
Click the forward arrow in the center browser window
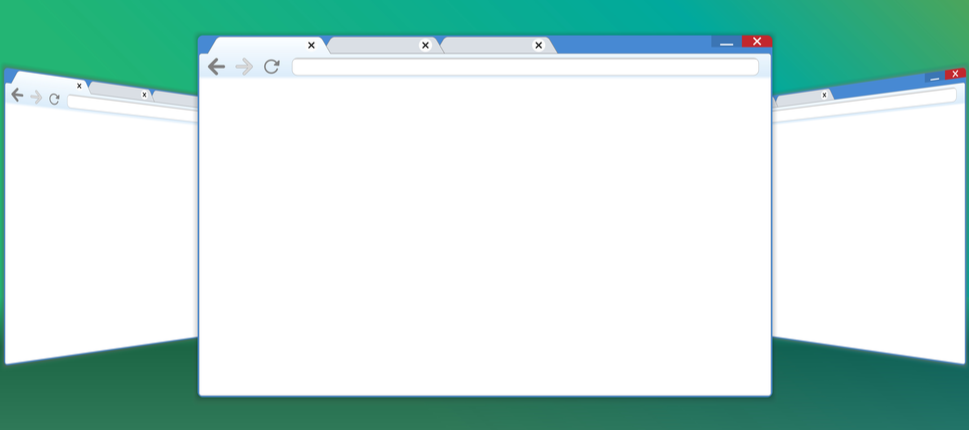pos(244,67)
